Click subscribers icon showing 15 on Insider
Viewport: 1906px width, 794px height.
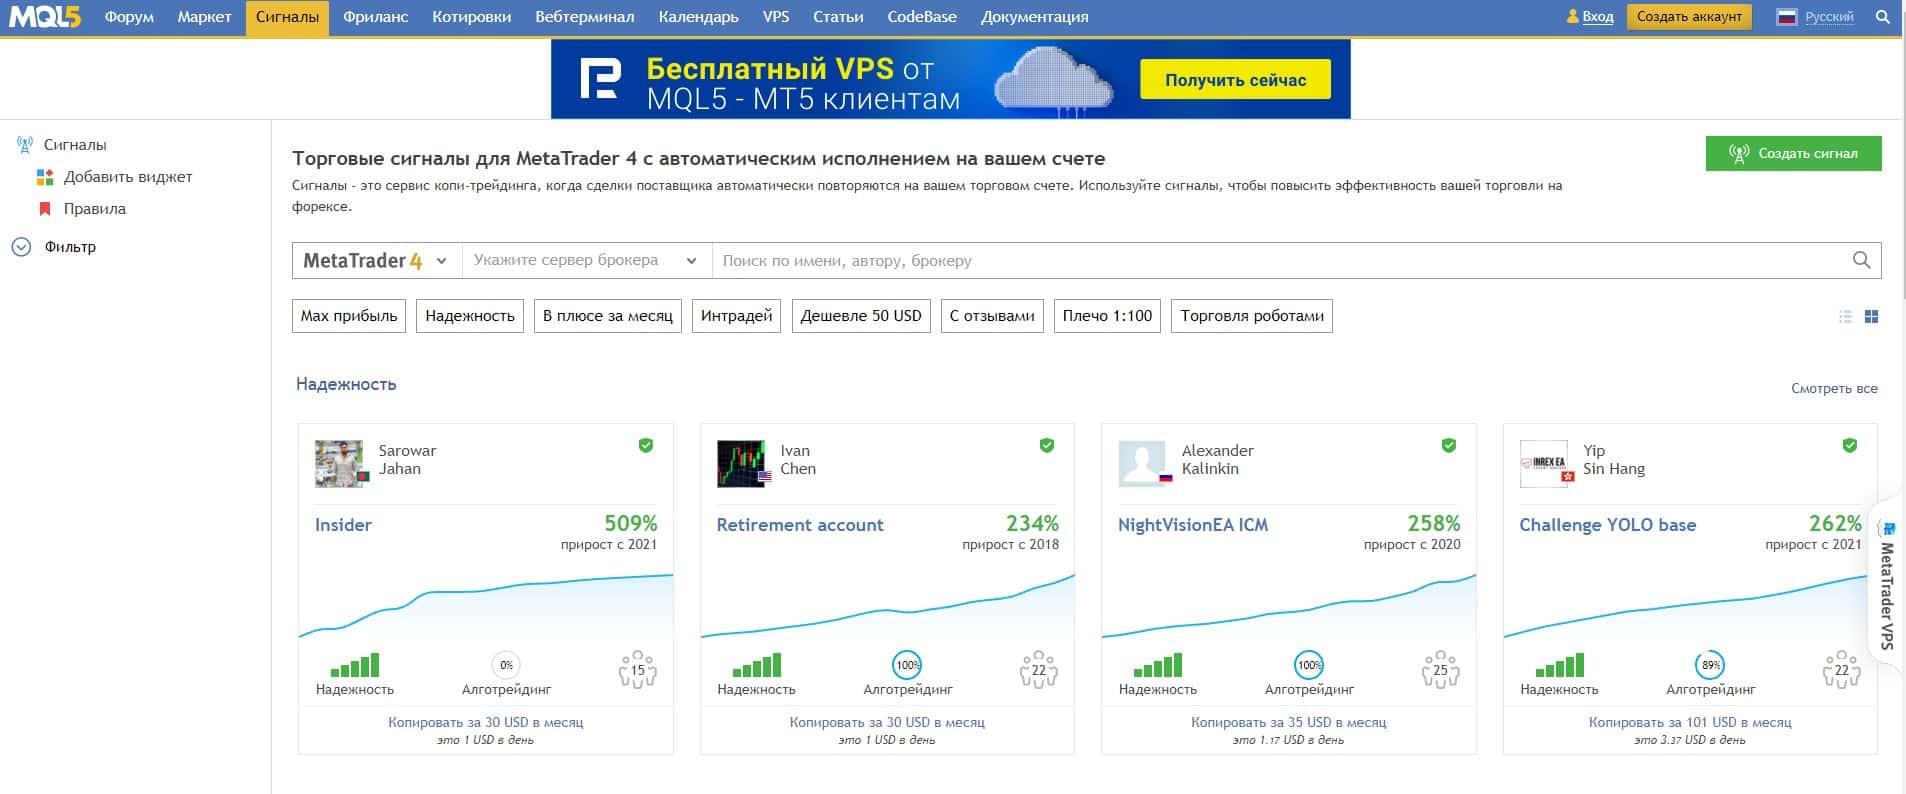coord(638,670)
